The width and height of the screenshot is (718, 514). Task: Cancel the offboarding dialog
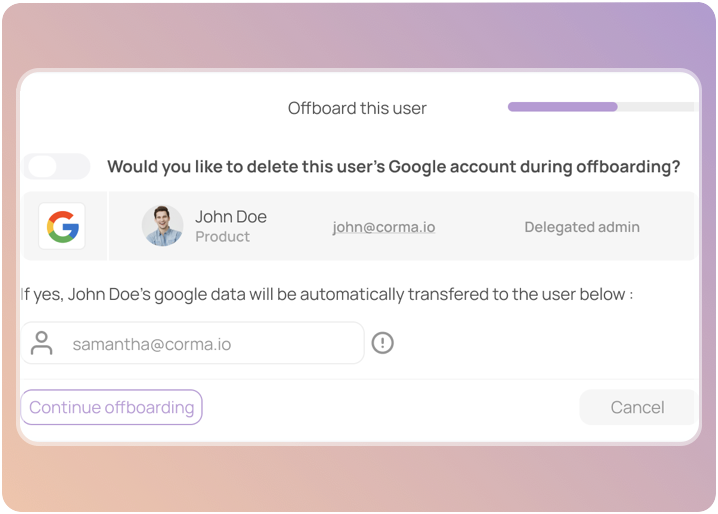click(x=637, y=407)
